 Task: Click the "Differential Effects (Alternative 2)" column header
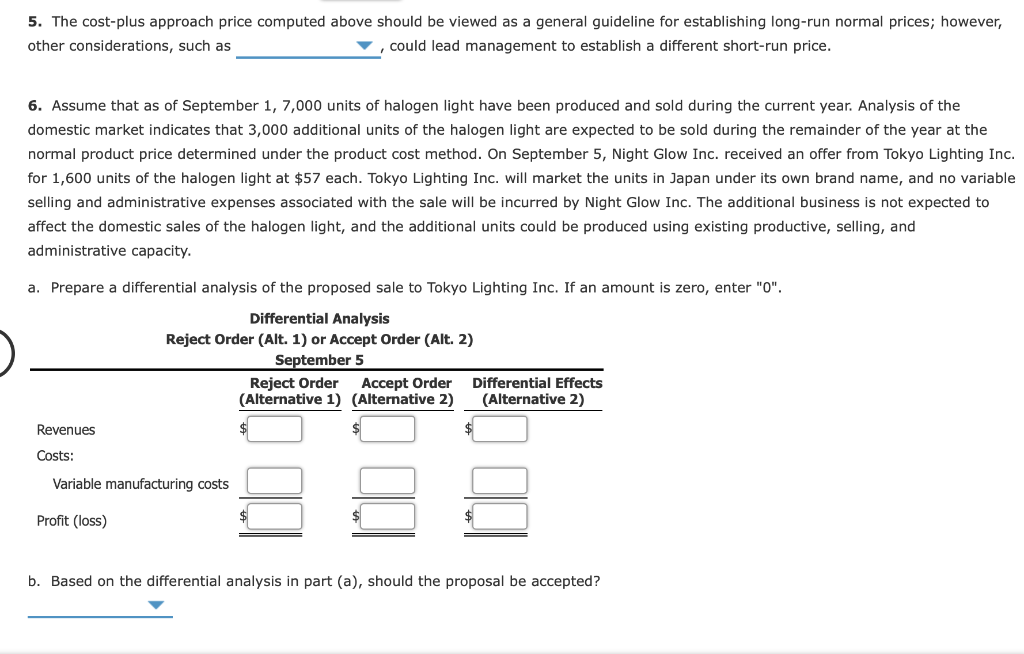click(537, 390)
